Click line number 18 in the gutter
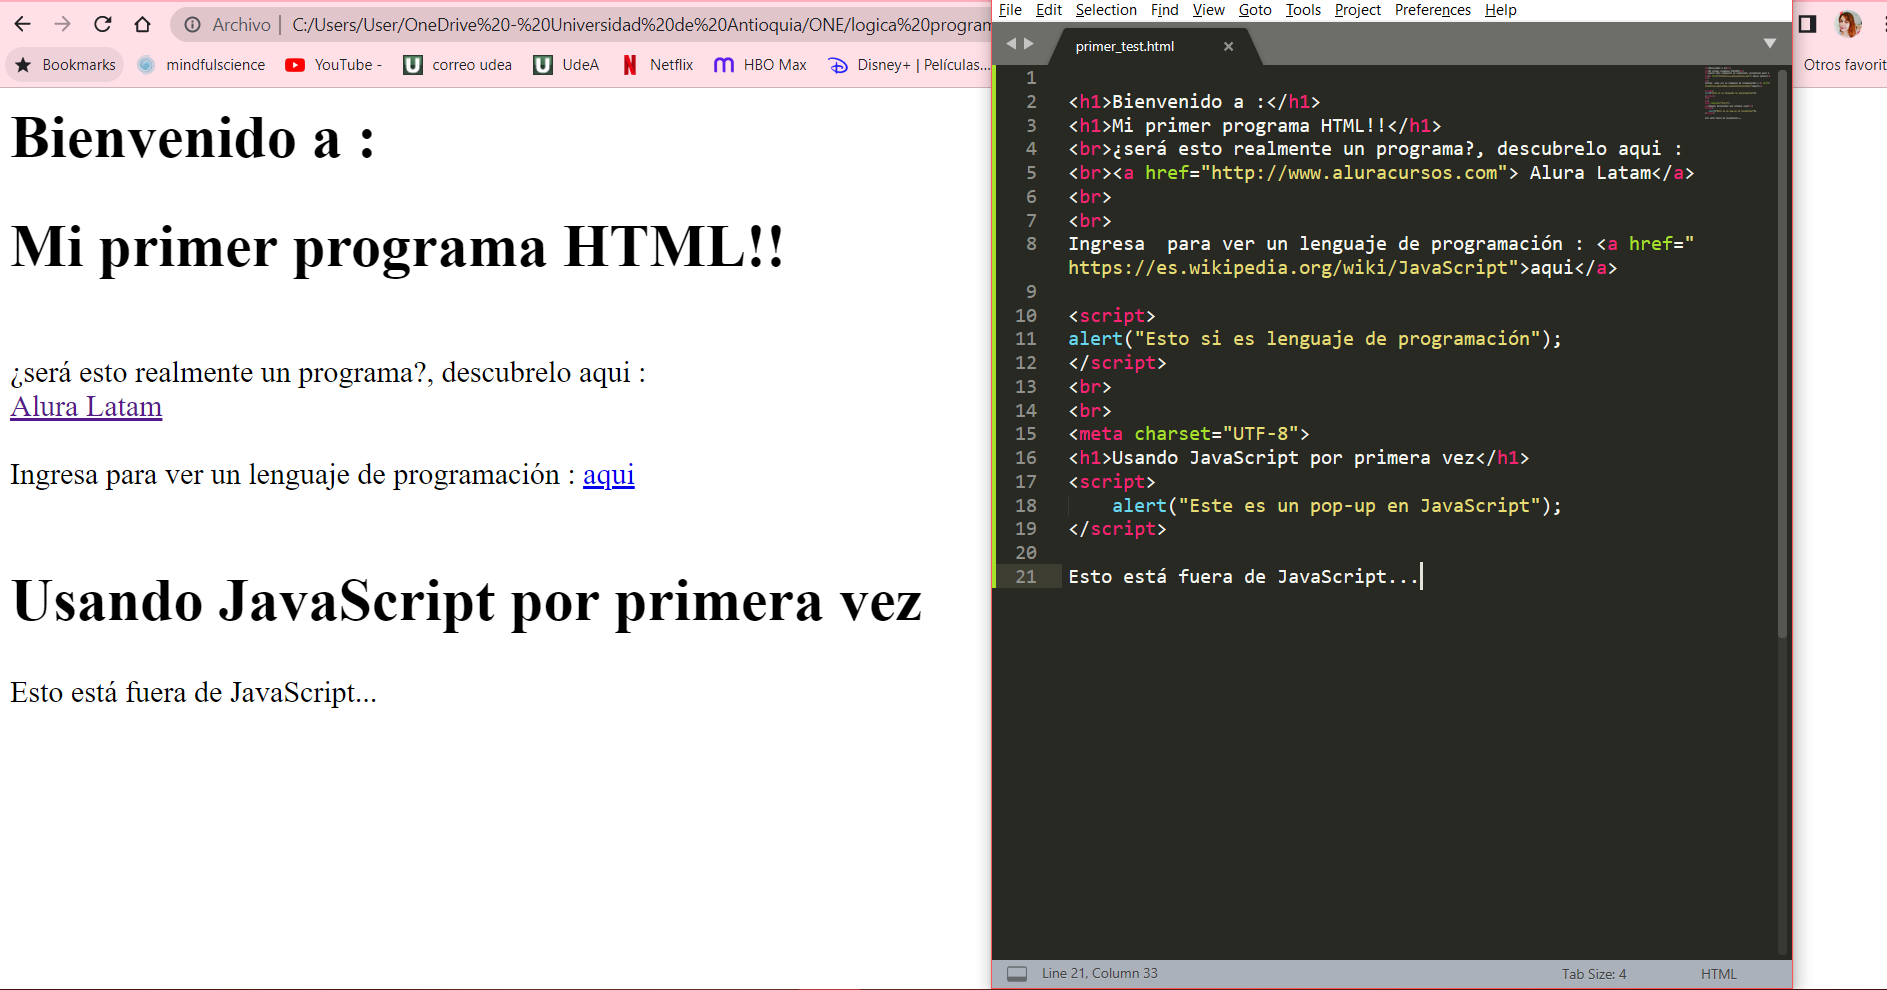Viewport: 1887px width, 990px height. [1026, 506]
